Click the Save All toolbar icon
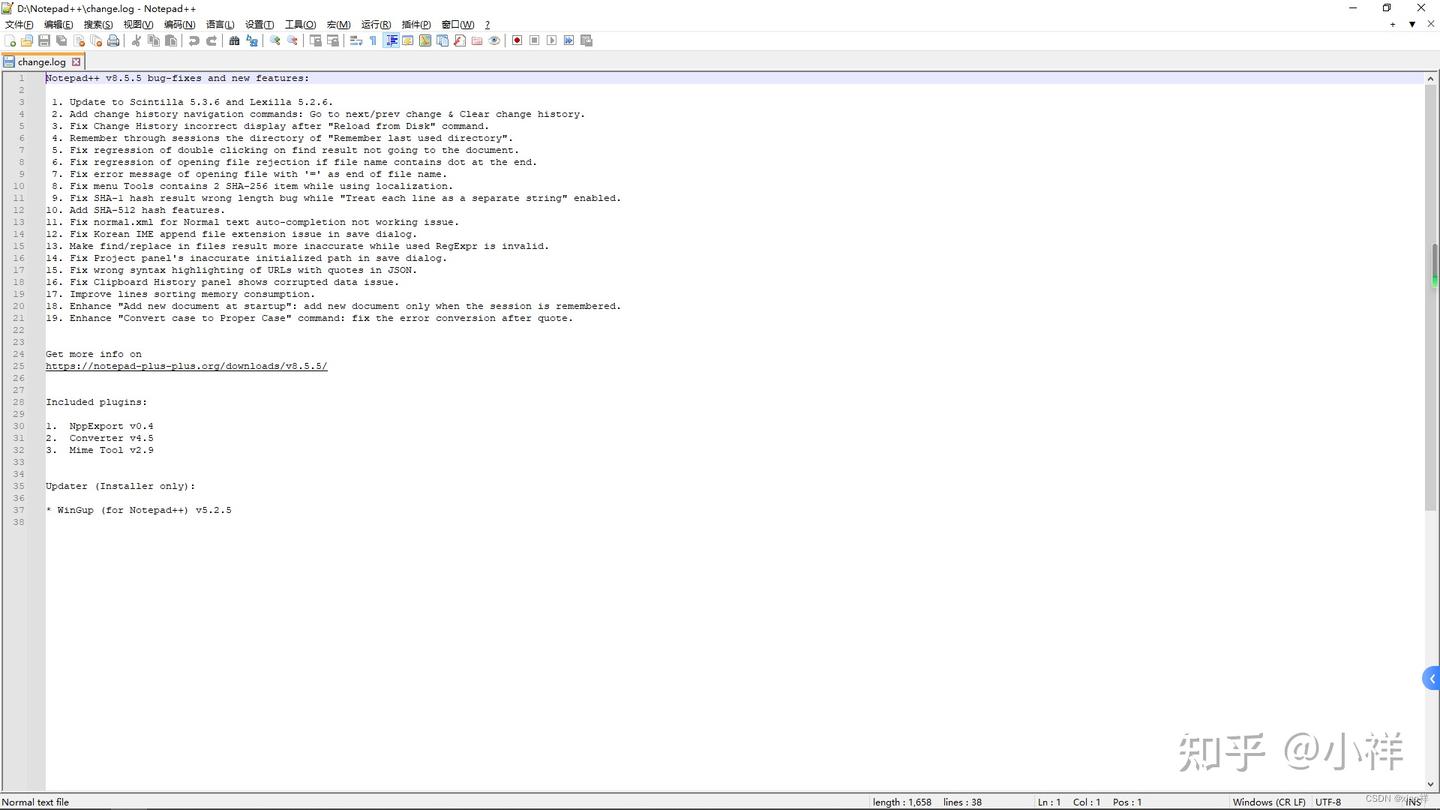The width and height of the screenshot is (1440, 810). [x=62, y=41]
